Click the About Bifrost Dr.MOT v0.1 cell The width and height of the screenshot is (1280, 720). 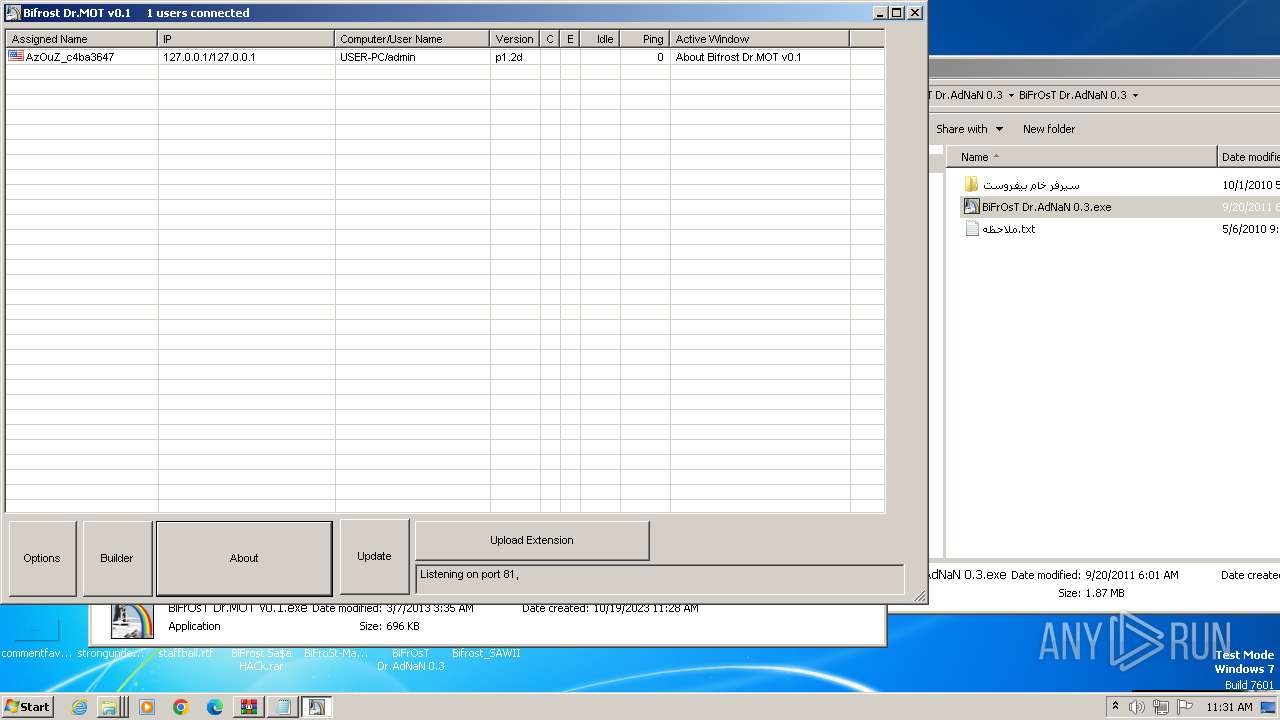click(738, 57)
